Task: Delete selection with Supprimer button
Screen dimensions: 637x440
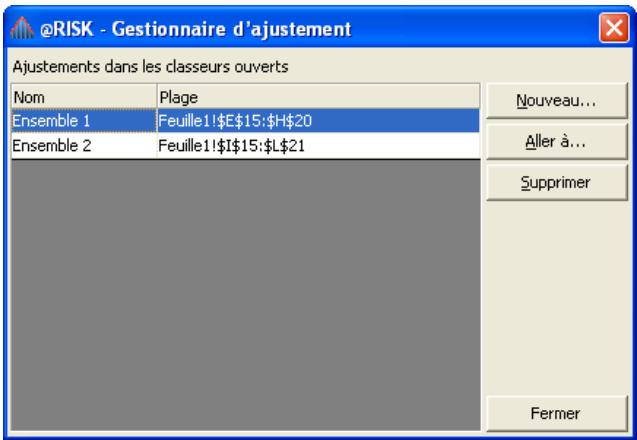Action: coord(557,183)
